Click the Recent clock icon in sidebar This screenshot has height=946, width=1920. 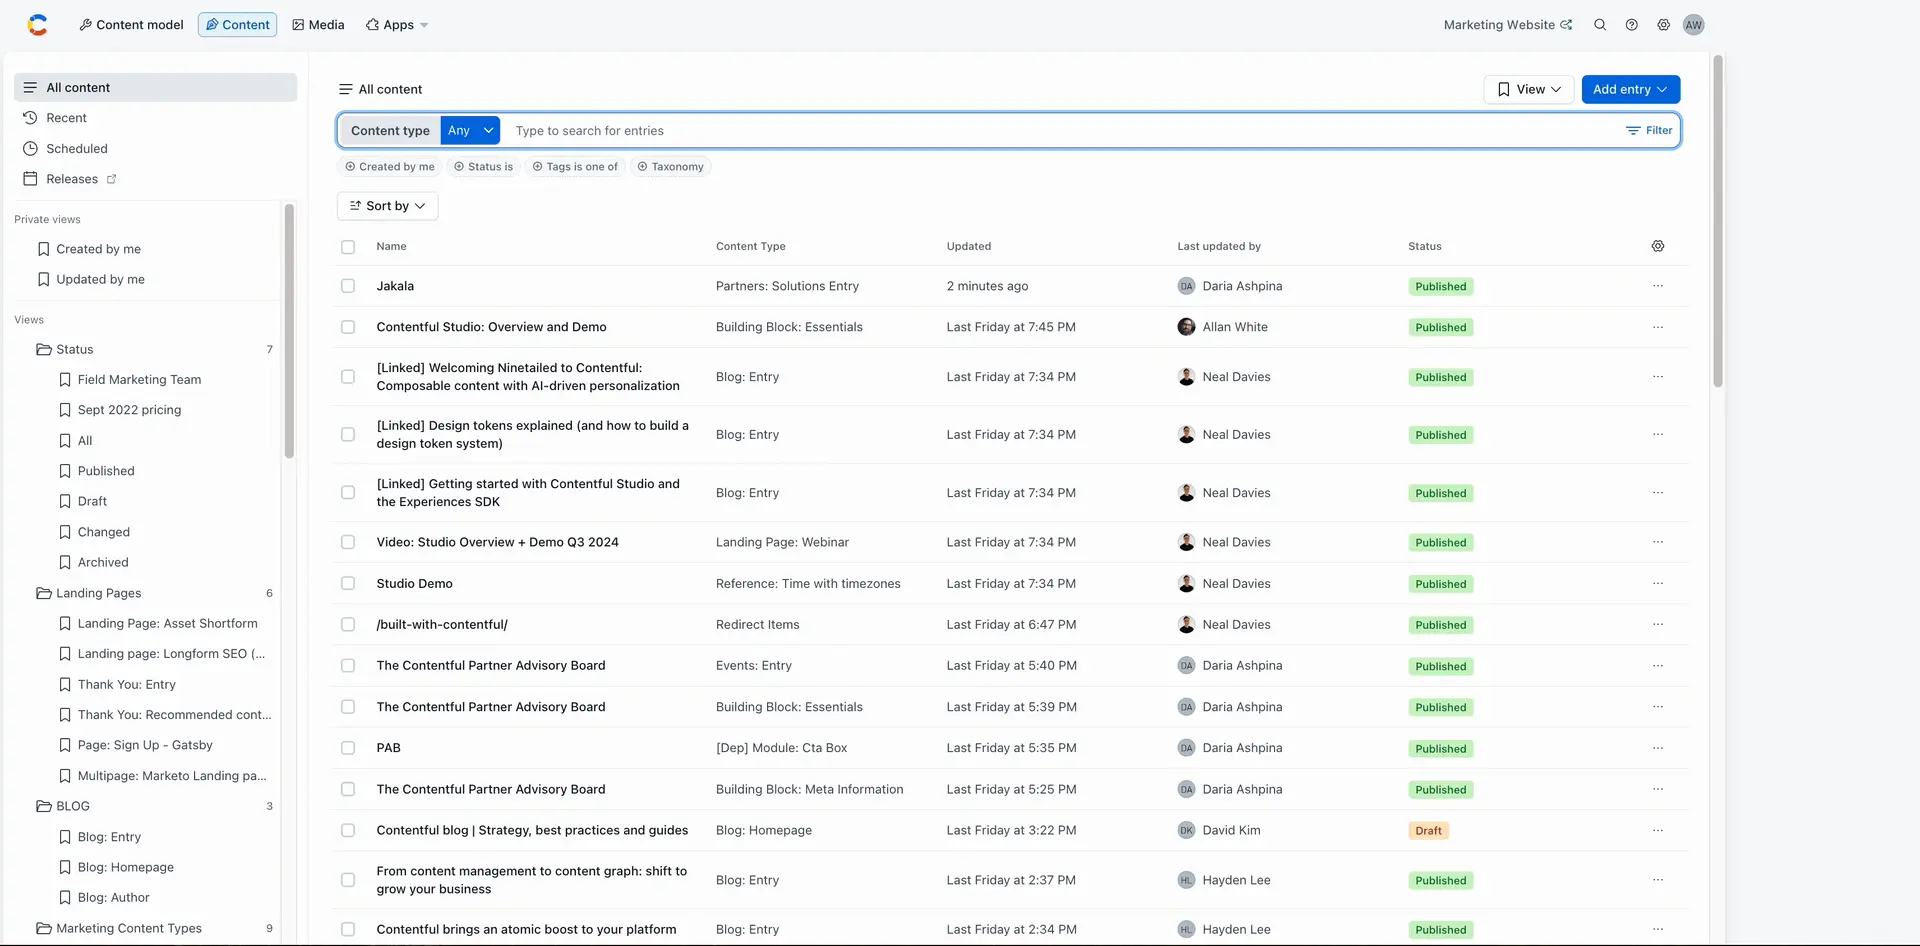point(30,118)
